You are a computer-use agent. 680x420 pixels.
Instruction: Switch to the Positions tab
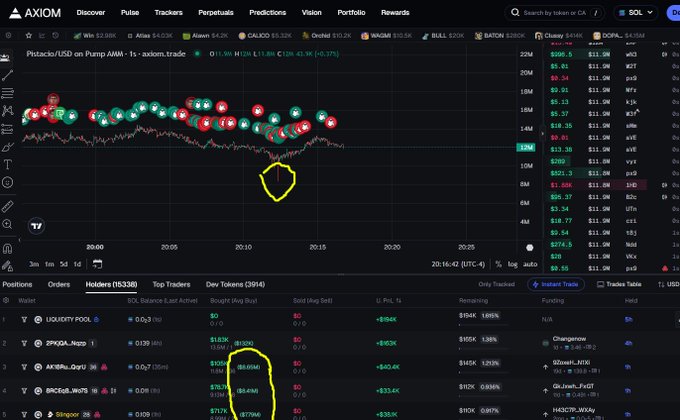(17, 284)
